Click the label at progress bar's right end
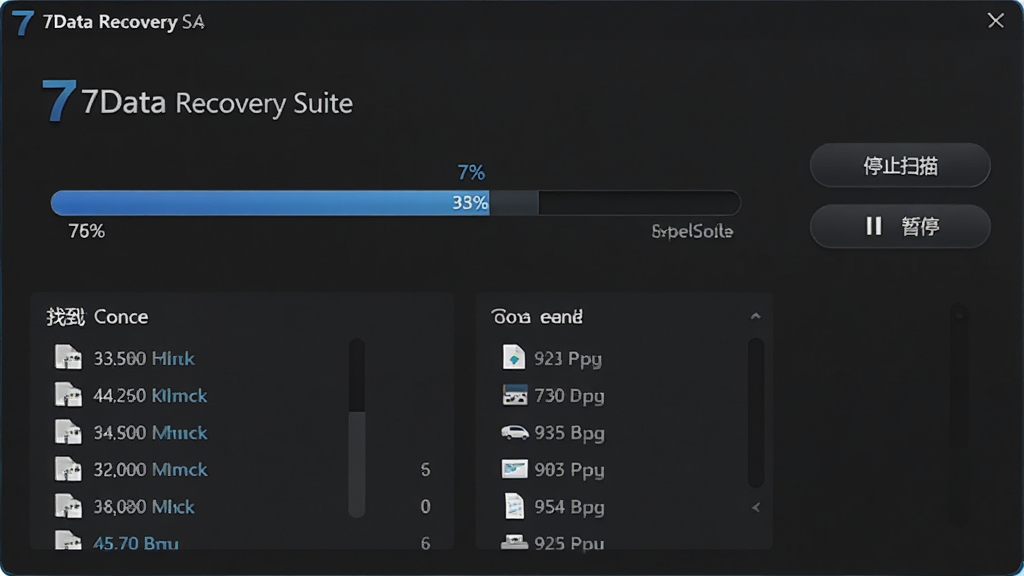This screenshot has width=1024, height=576. click(x=692, y=231)
